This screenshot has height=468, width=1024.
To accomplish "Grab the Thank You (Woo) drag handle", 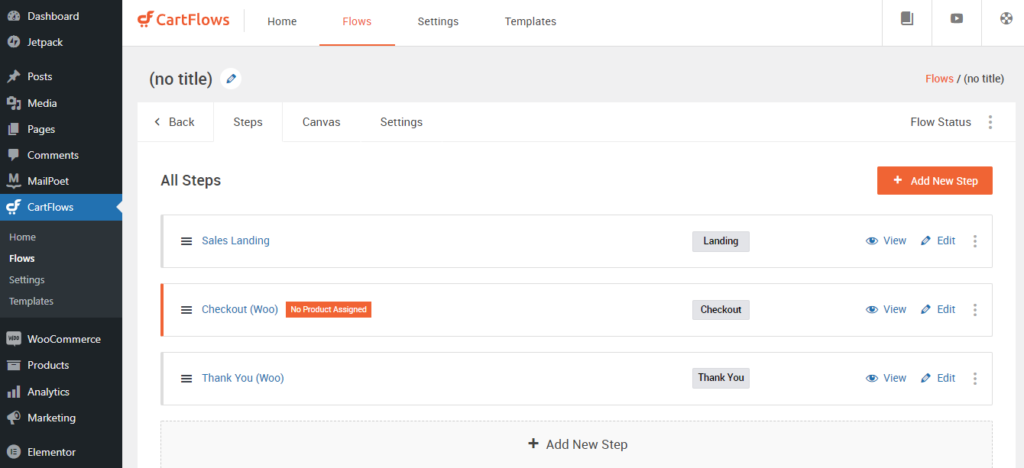I will [186, 379].
